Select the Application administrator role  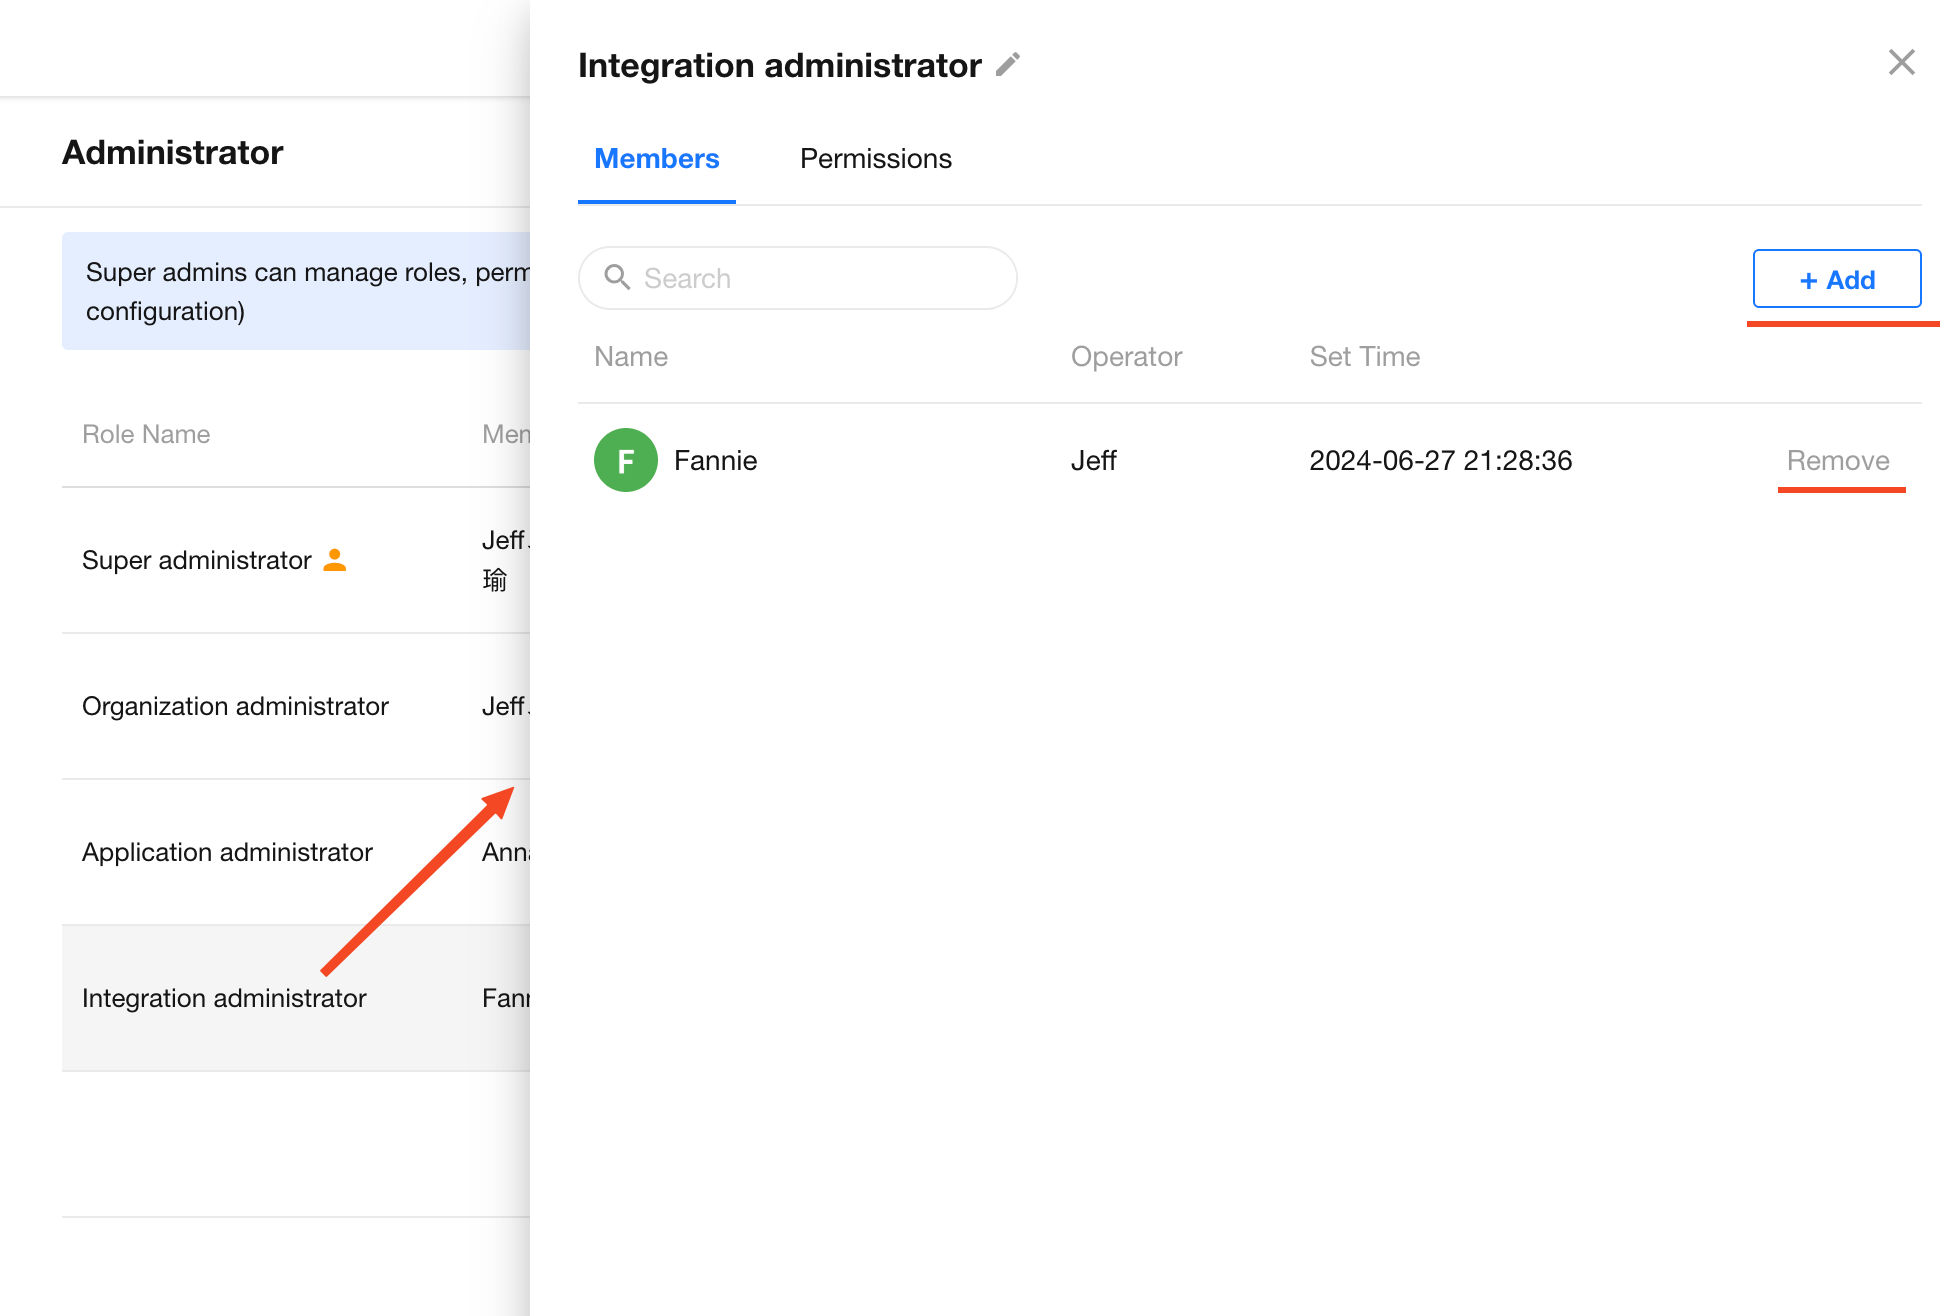[x=227, y=852]
